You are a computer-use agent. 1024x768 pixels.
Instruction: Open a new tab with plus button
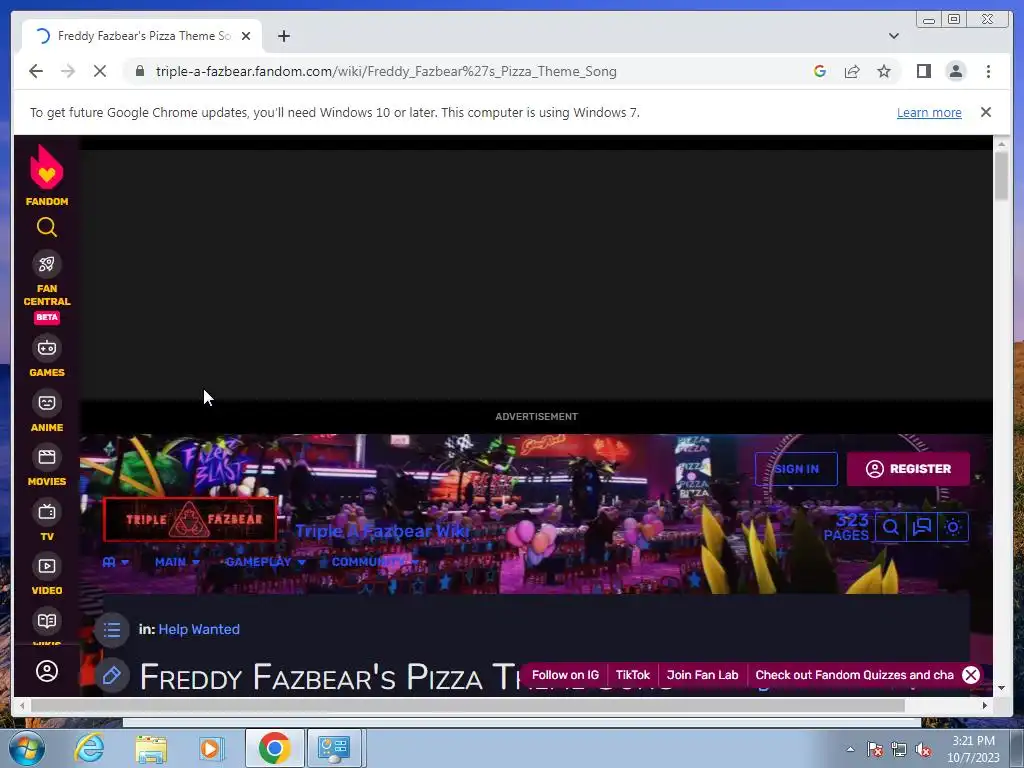(x=283, y=36)
